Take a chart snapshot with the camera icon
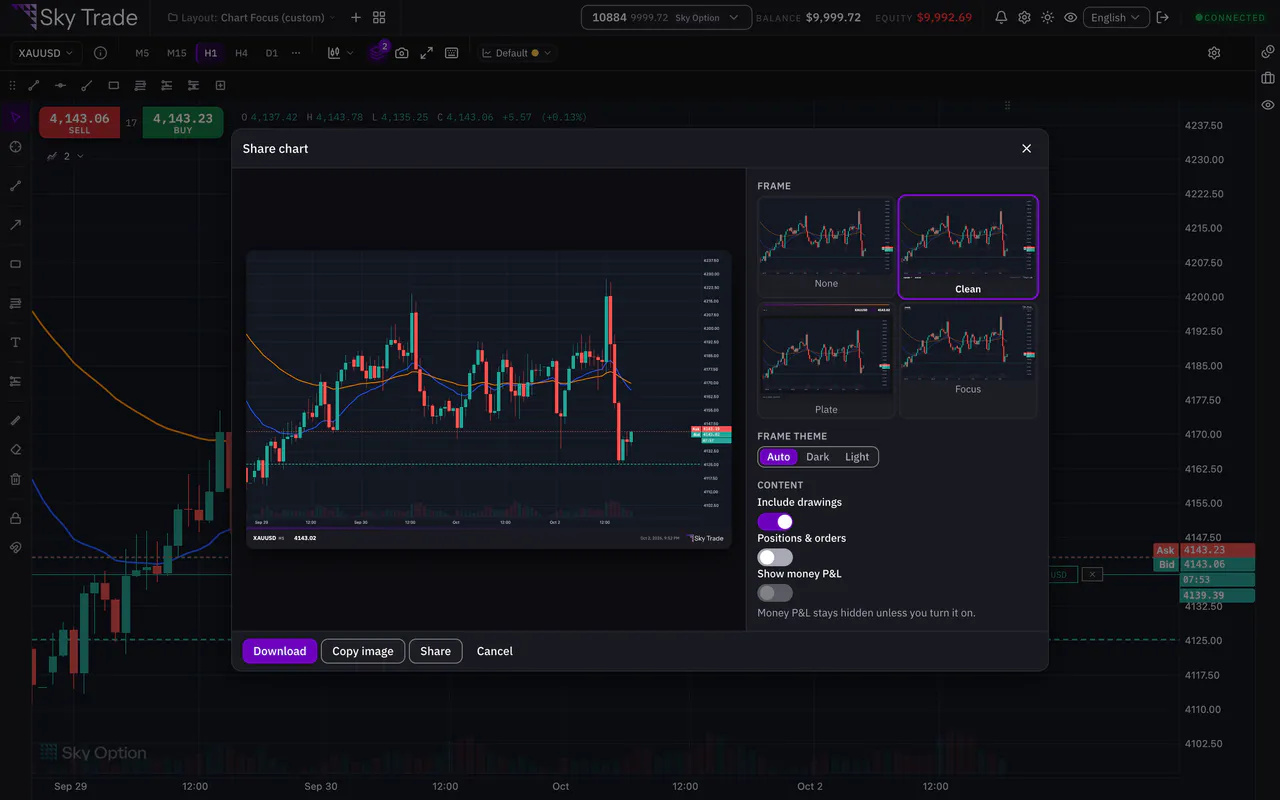Screen dimensions: 1280x800 (x=402, y=53)
